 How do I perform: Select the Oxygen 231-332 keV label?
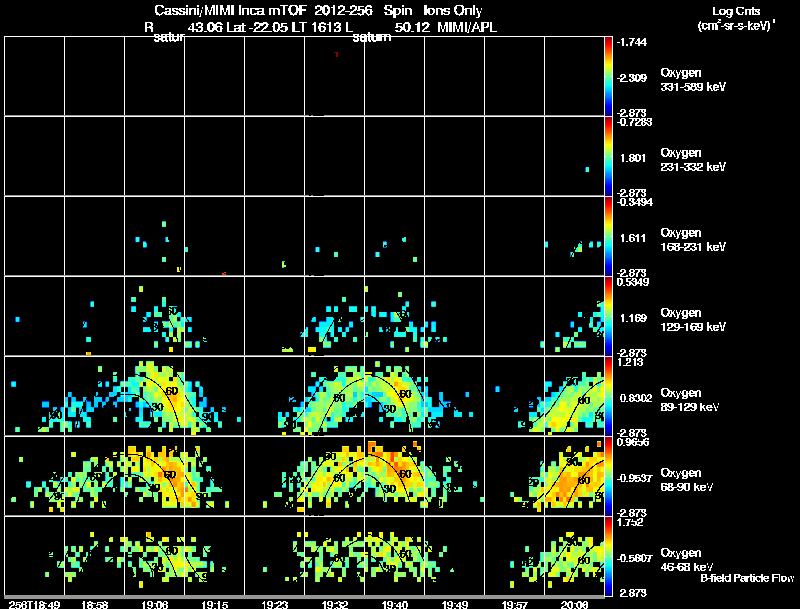coord(693,160)
